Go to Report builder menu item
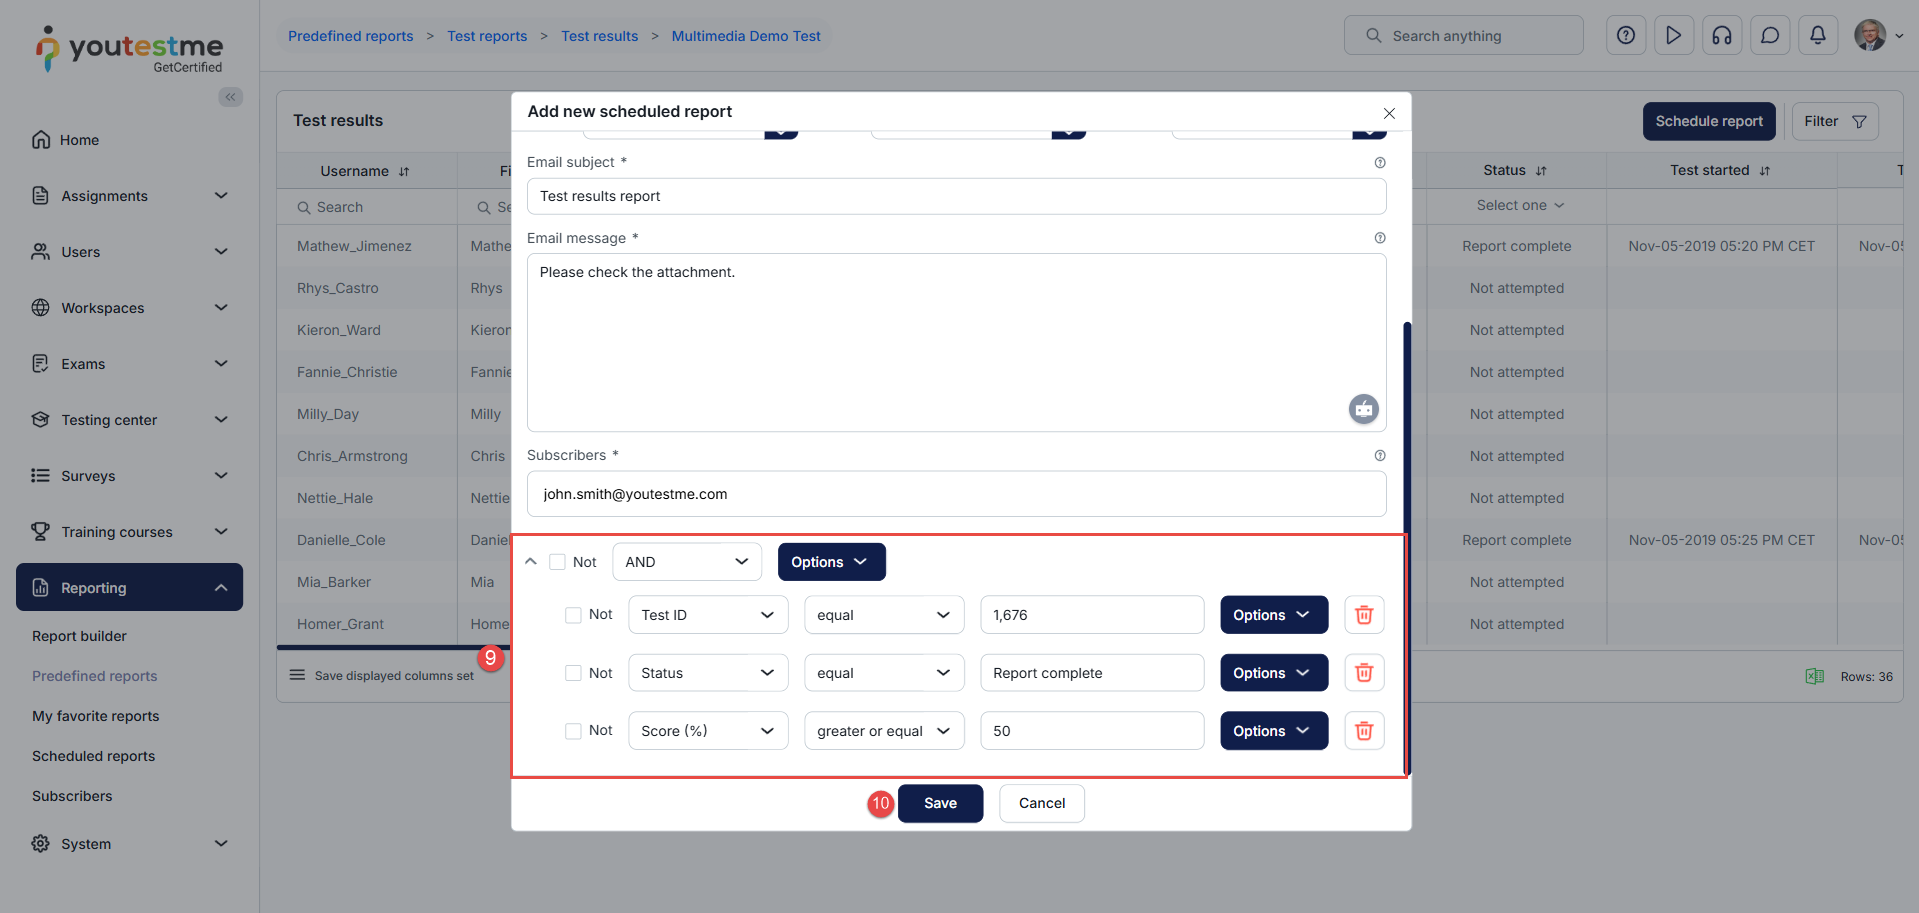Screen dimensions: 1919x913 tap(79, 636)
